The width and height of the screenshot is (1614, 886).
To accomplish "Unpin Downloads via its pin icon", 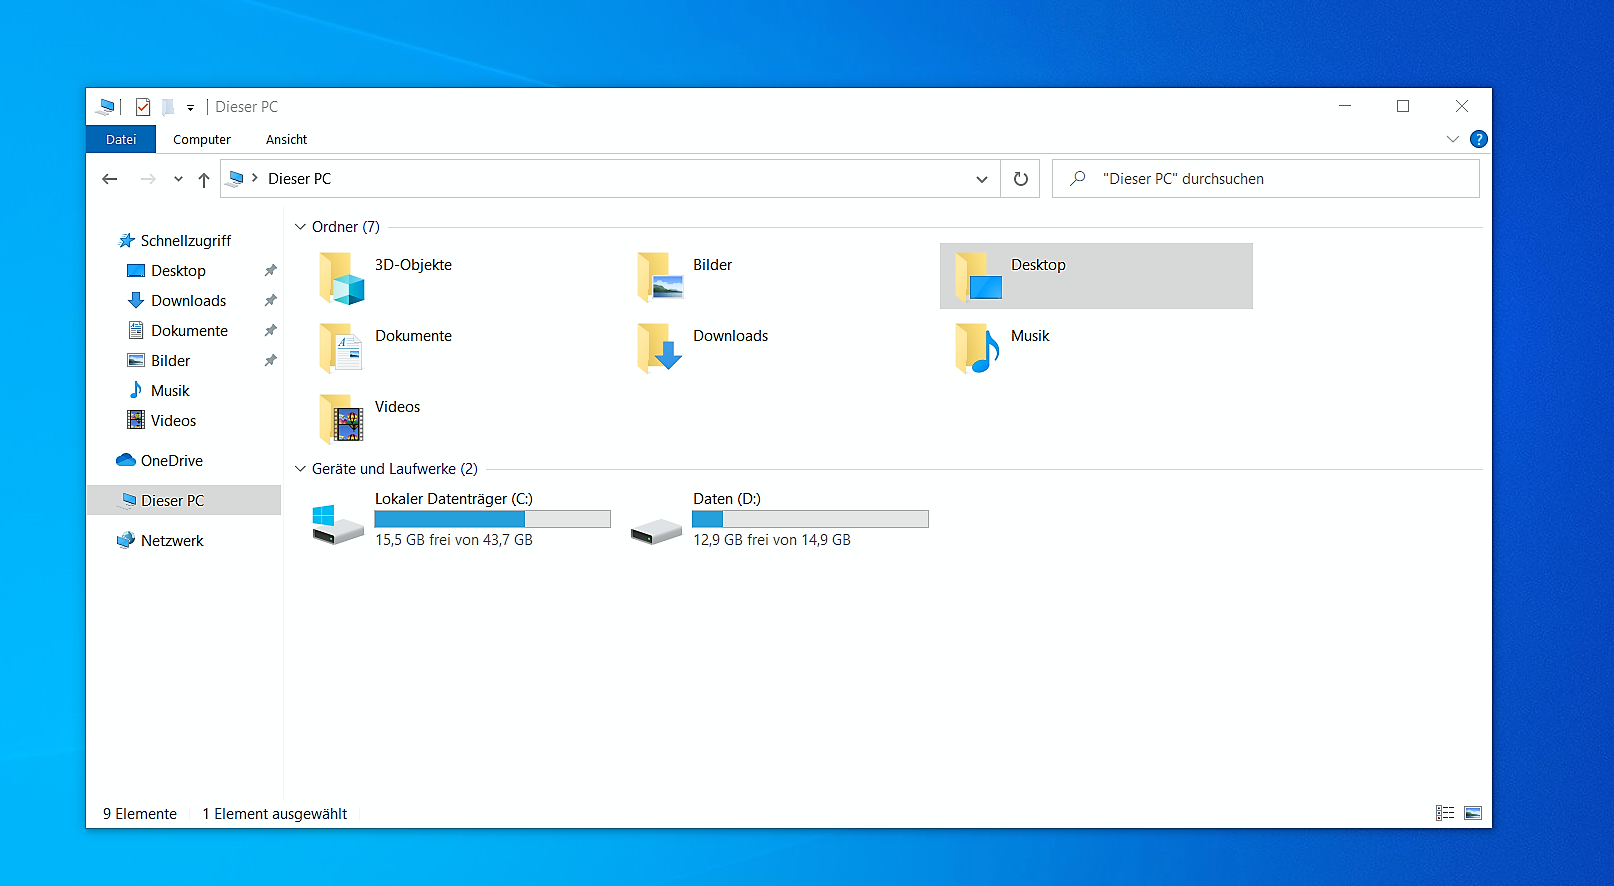I will tap(270, 301).
